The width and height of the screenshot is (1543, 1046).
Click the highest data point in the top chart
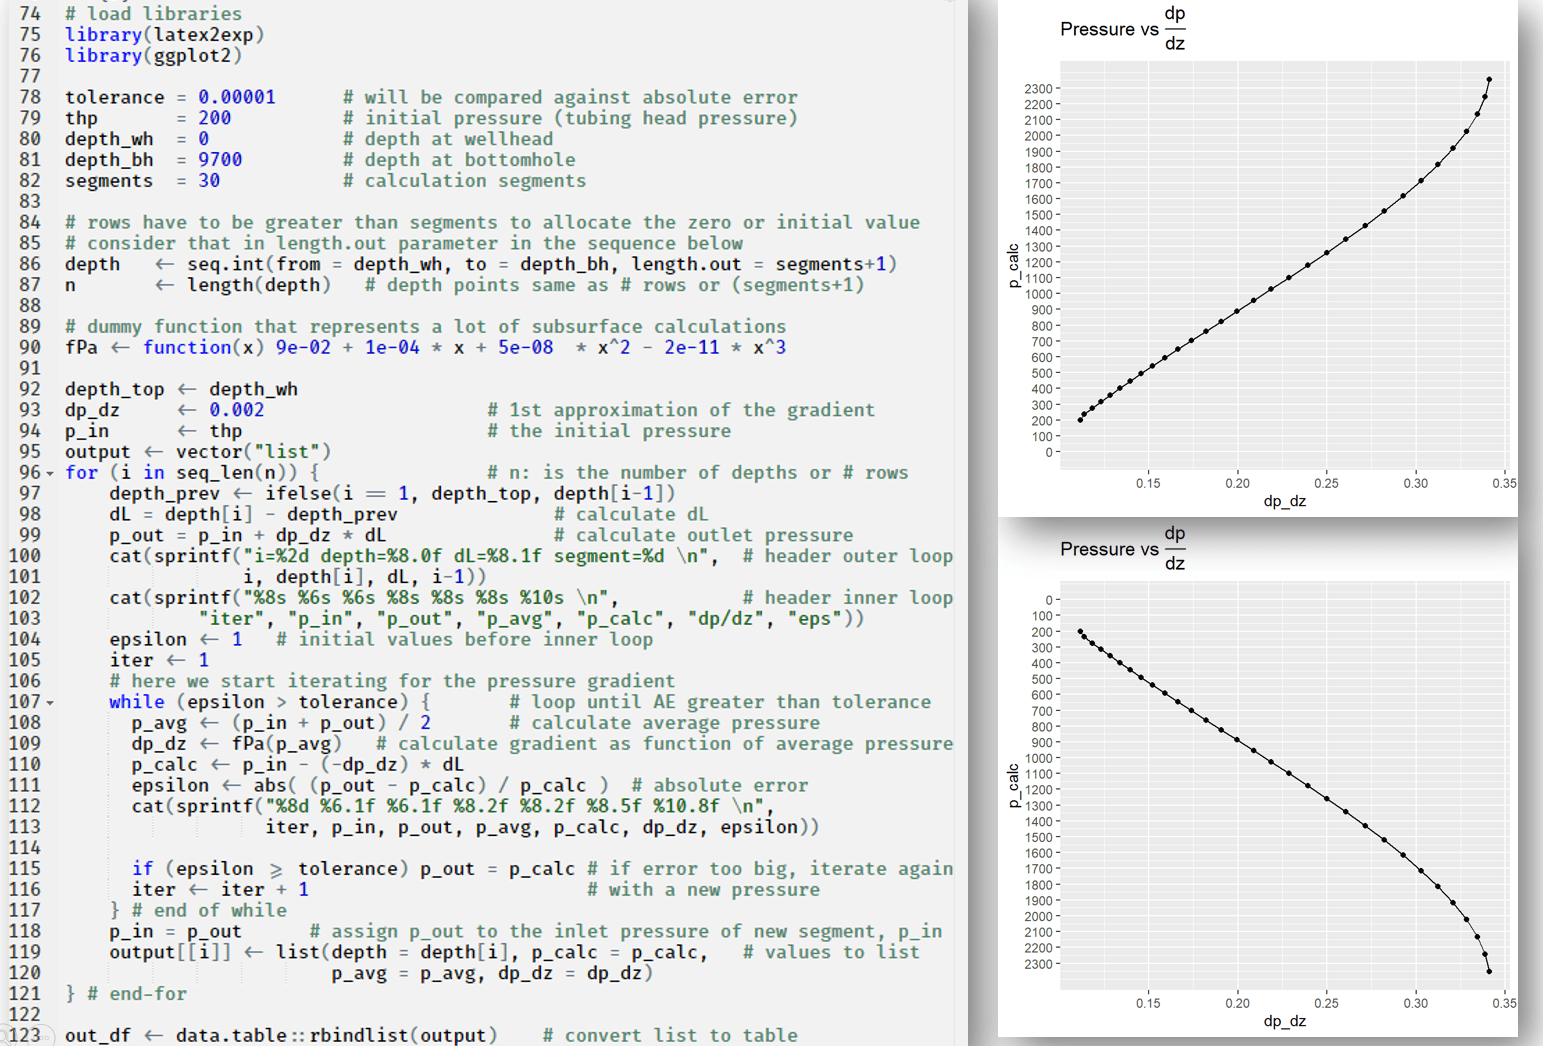1488,78
